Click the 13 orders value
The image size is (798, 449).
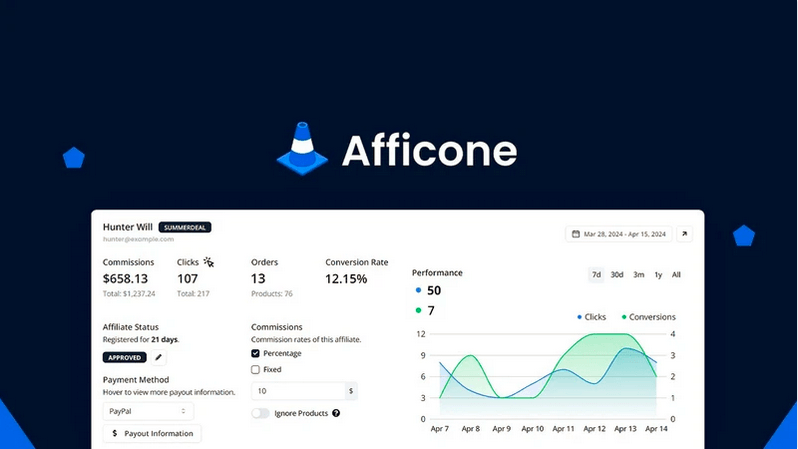pyautogui.click(x=258, y=279)
